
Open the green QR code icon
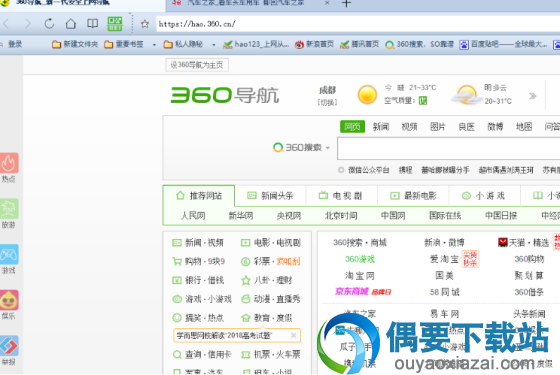[115, 24]
